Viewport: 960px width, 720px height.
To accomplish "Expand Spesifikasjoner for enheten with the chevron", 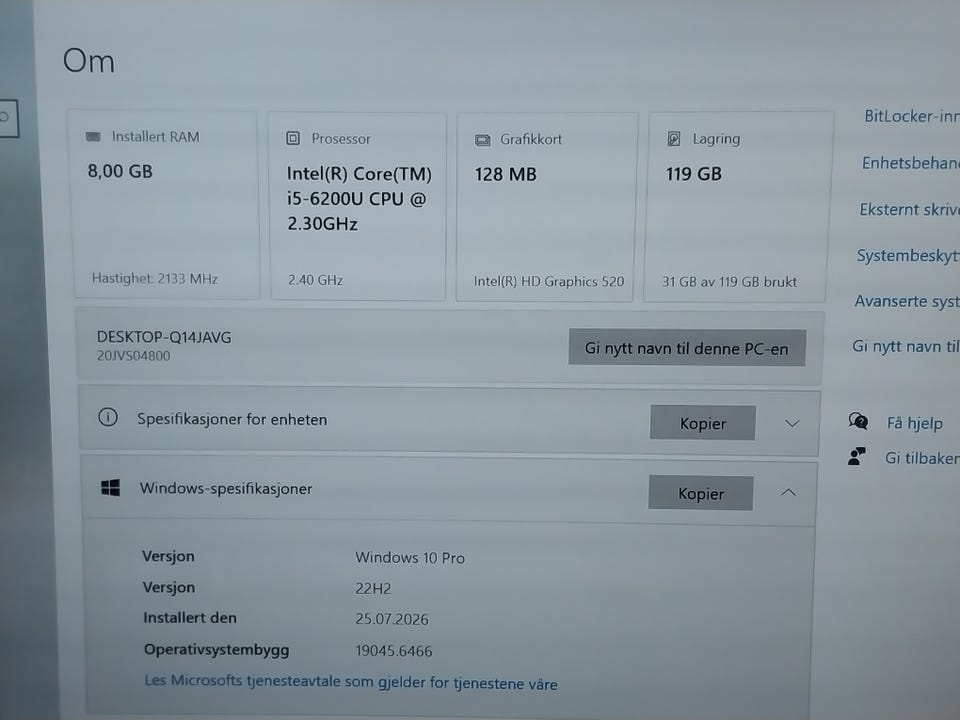I will pos(792,423).
